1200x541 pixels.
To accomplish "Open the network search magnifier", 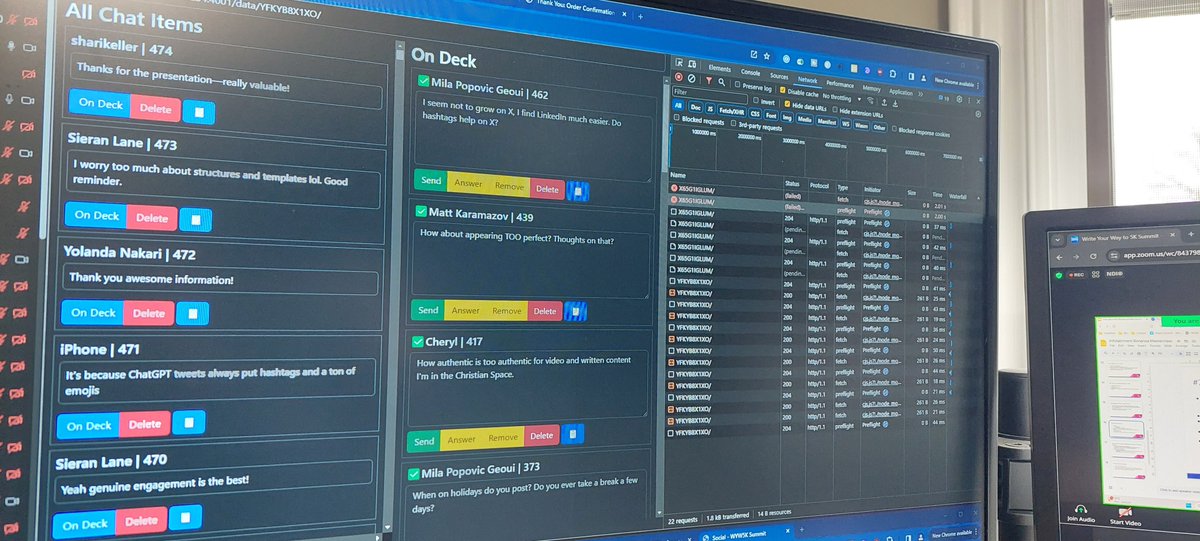I will (x=721, y=82).
